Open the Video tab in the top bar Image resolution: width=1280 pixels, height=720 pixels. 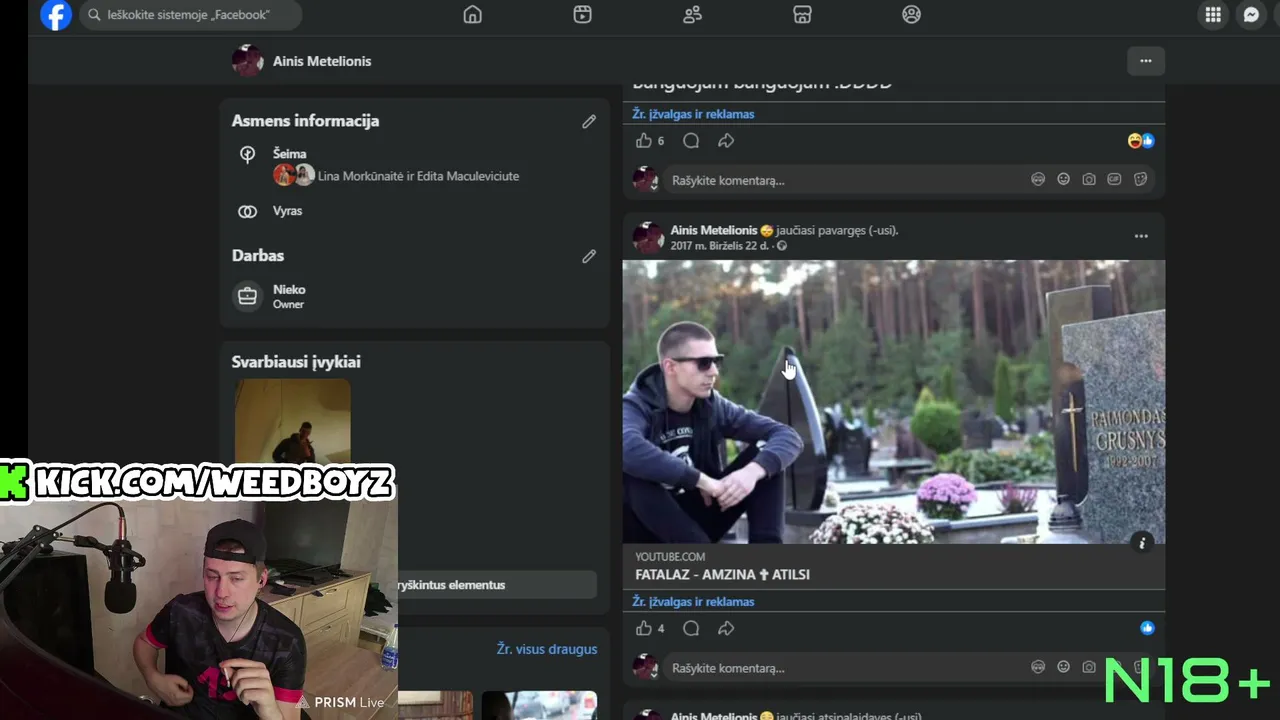(x=583, y=15)
